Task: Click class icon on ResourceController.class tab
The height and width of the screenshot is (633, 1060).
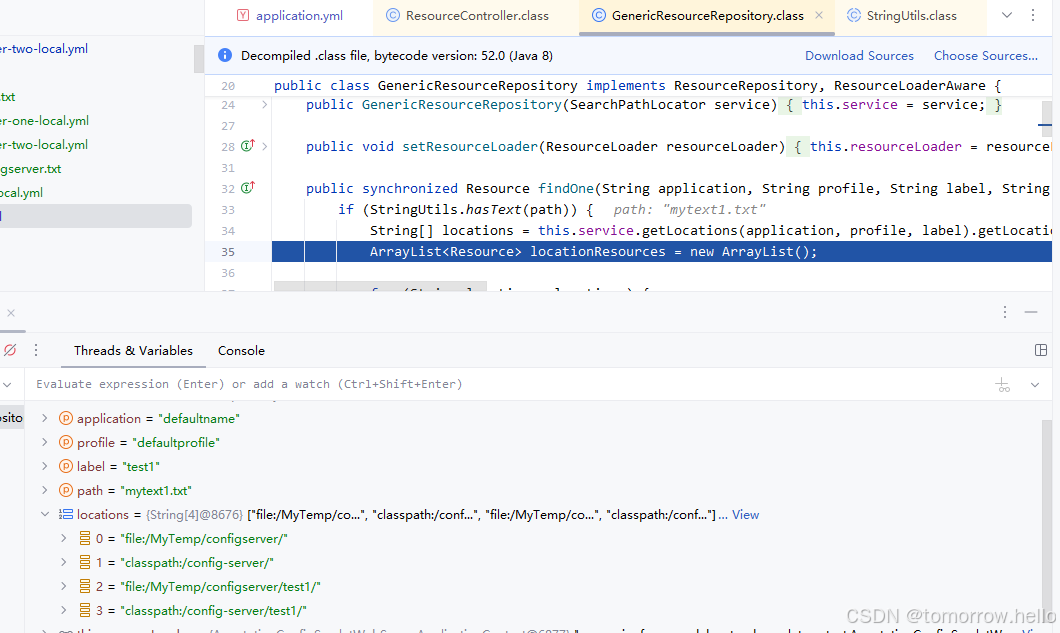Action: click(393, 15)
